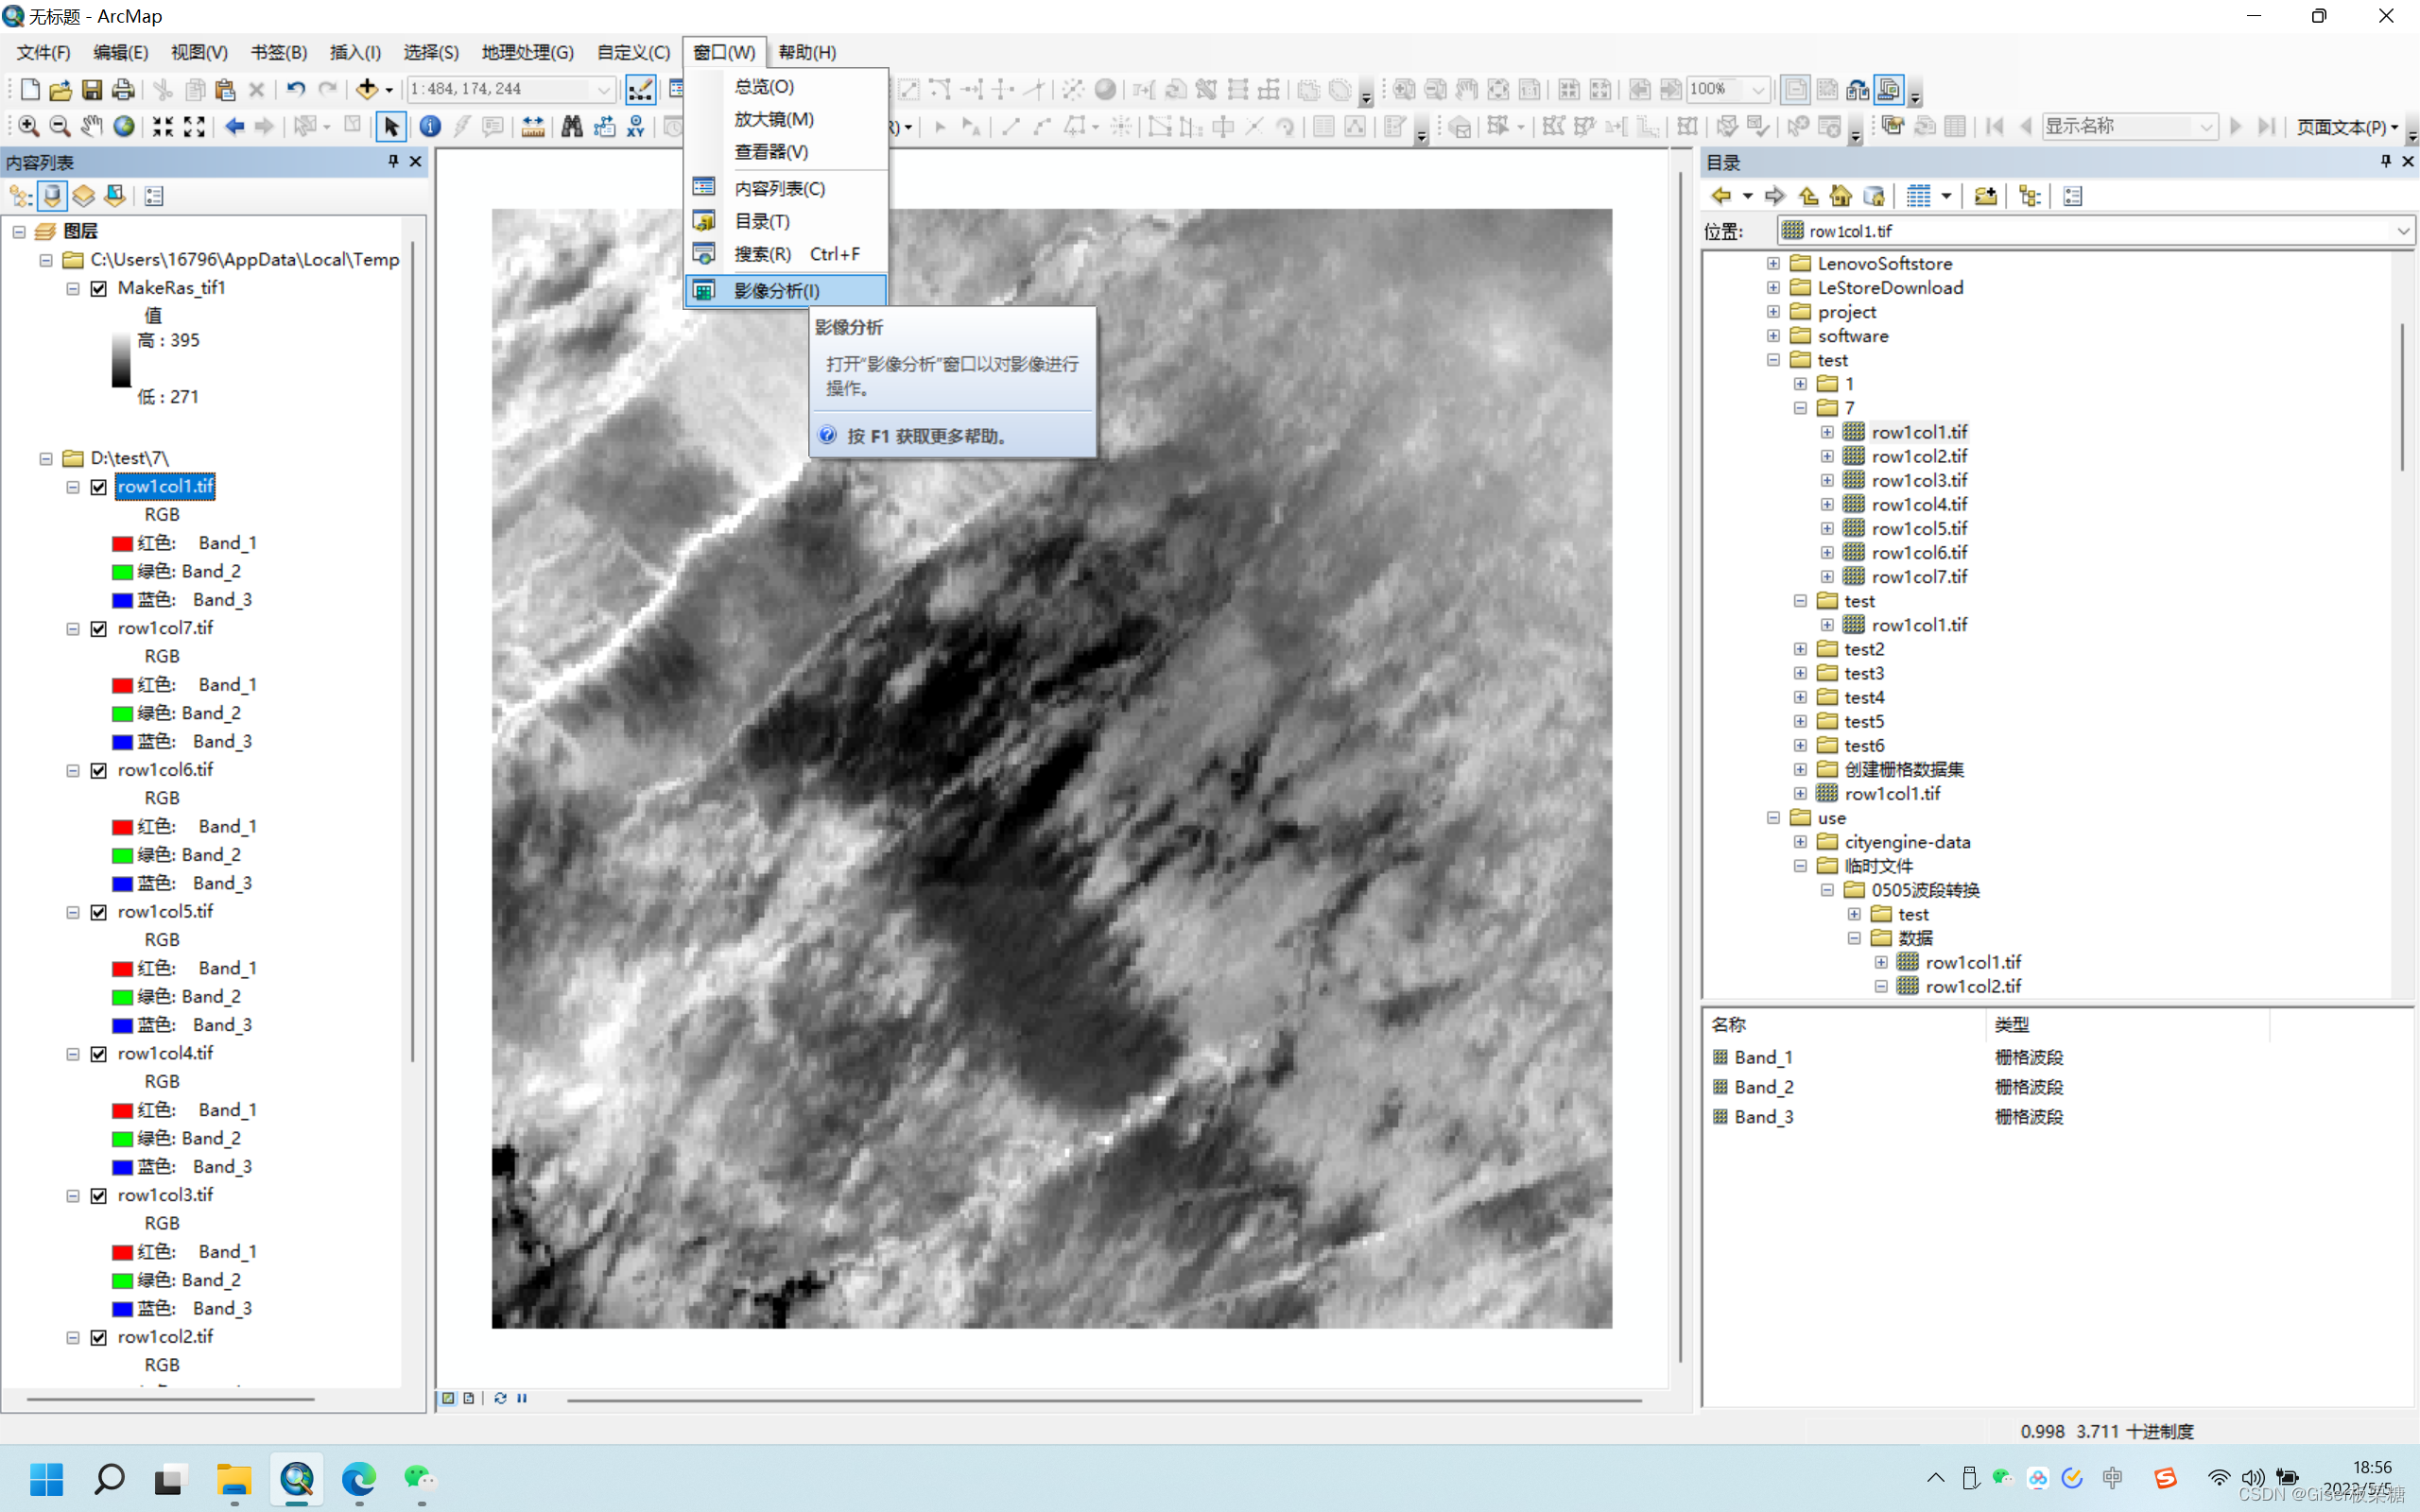
Task: Click the Pan hand tool
Action: (91, 126)
